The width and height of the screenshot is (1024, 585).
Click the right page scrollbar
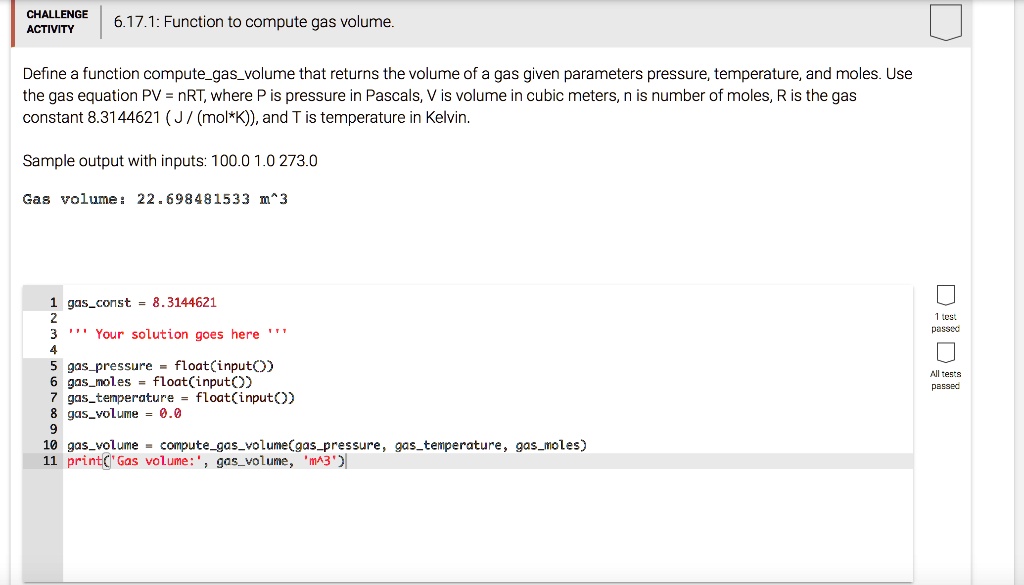pyautogui.click(x=1018, y=290)
